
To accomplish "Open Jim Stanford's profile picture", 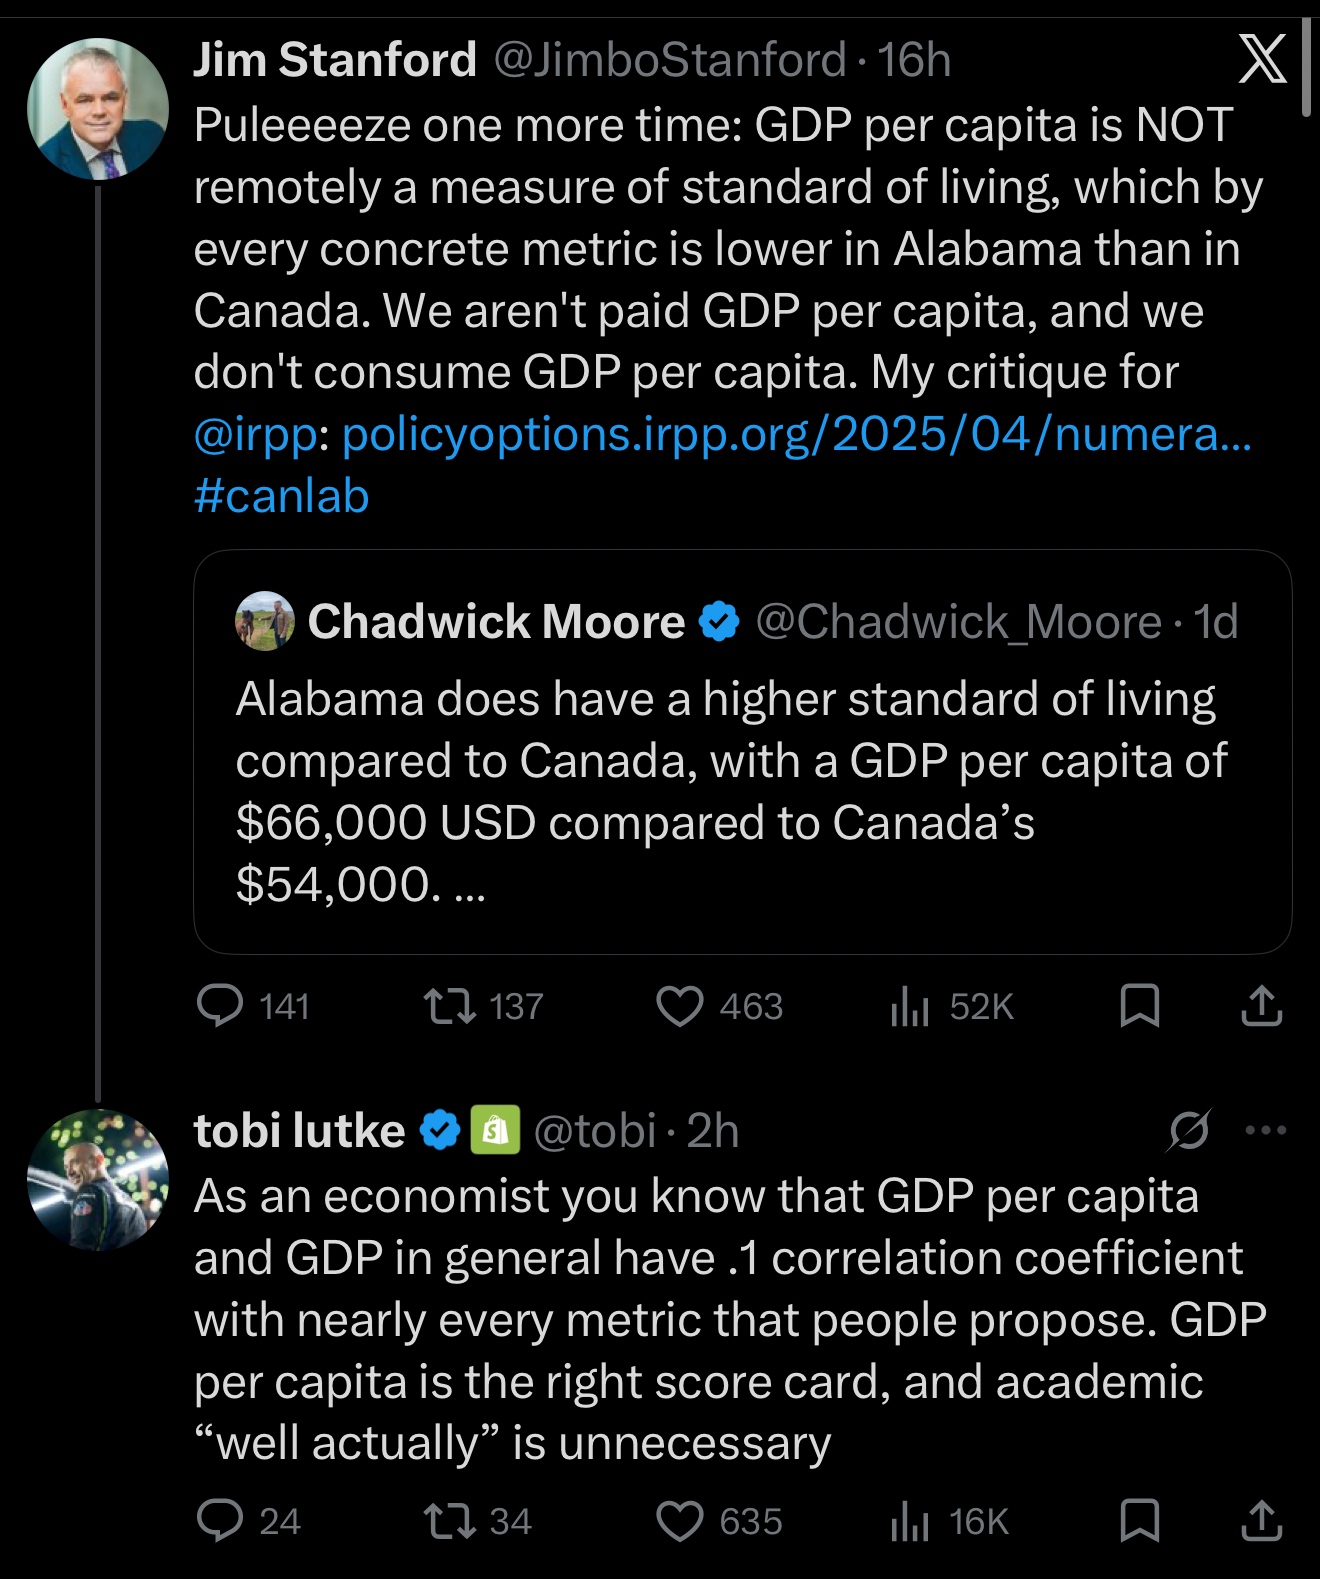I will pos(98,109).
